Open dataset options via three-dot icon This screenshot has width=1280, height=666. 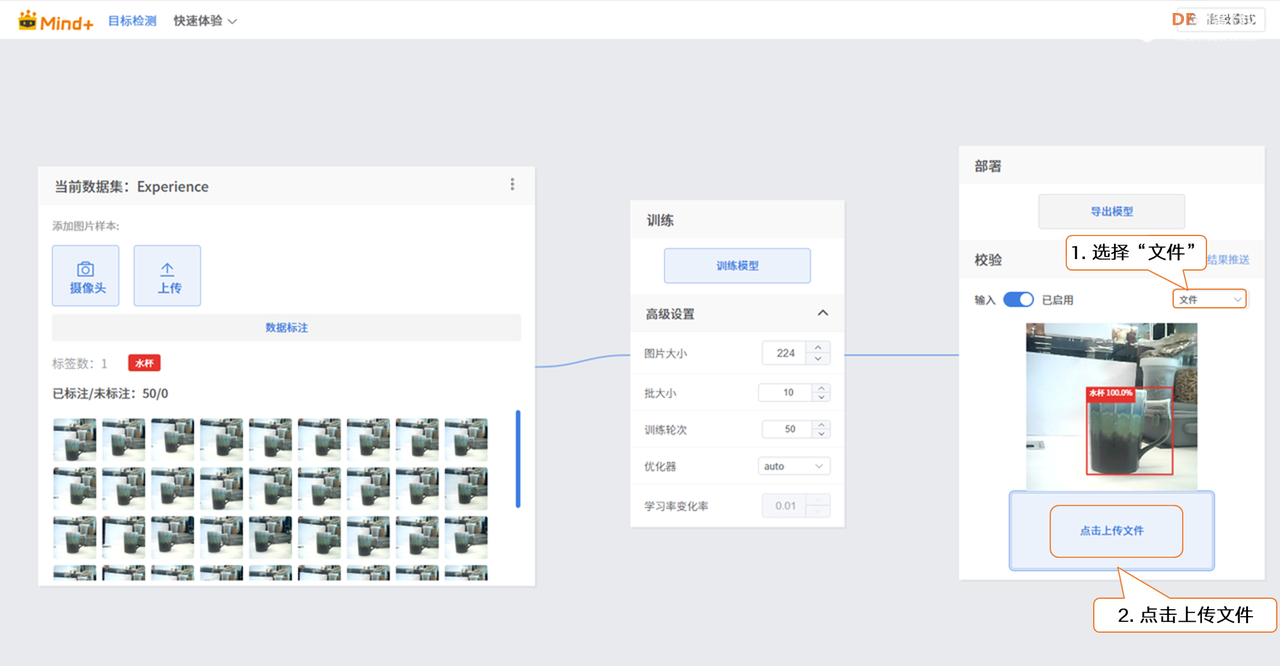pos(512,184)
